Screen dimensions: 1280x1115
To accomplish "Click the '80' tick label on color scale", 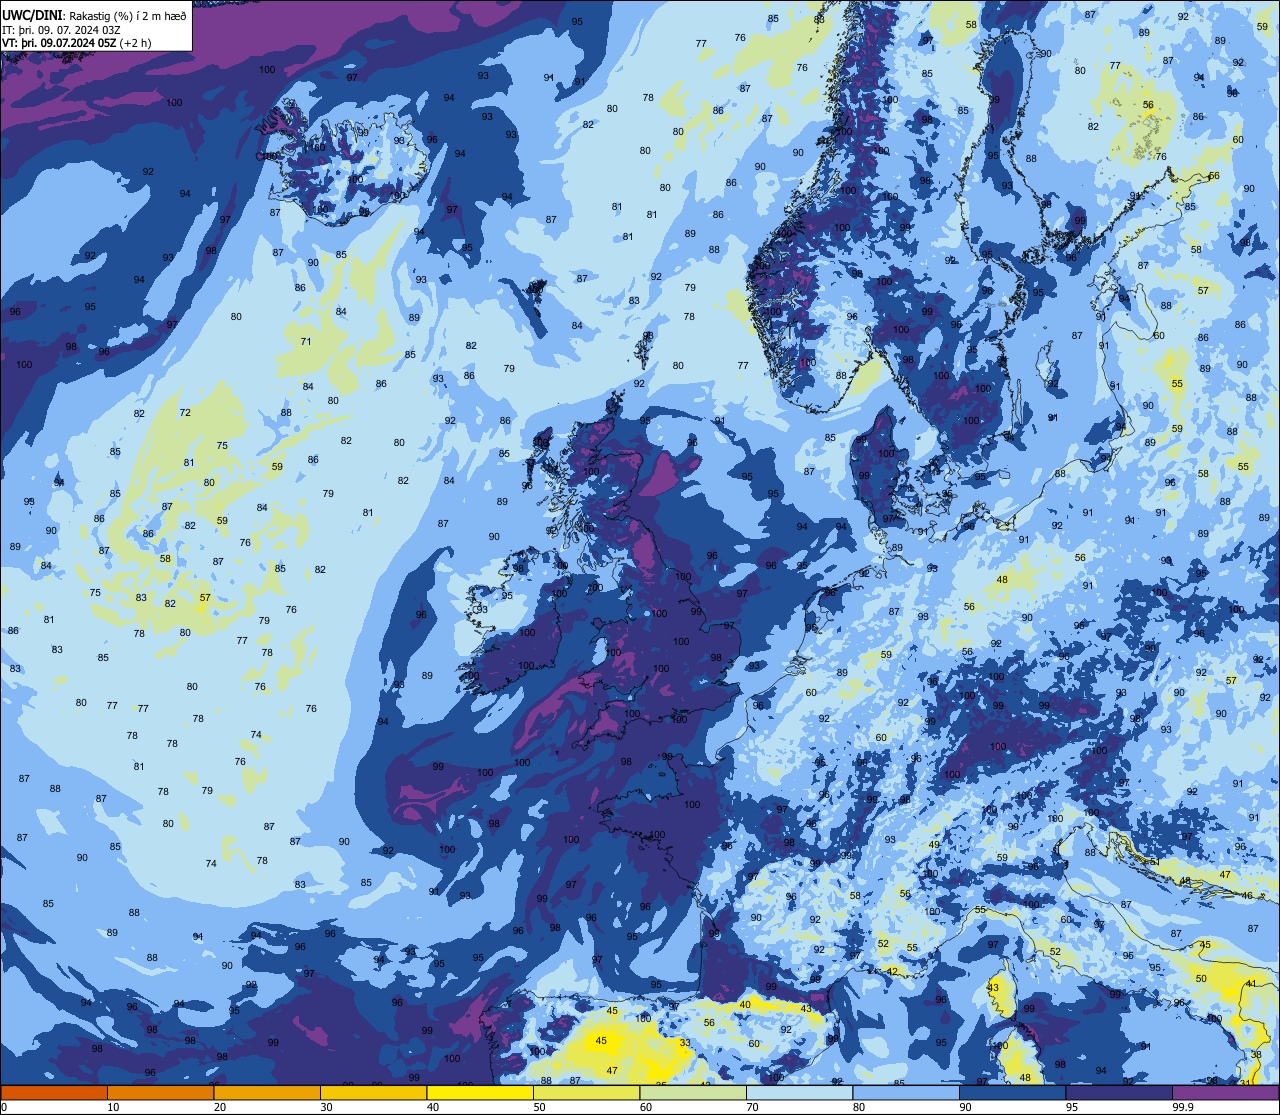I will 859,1107.
